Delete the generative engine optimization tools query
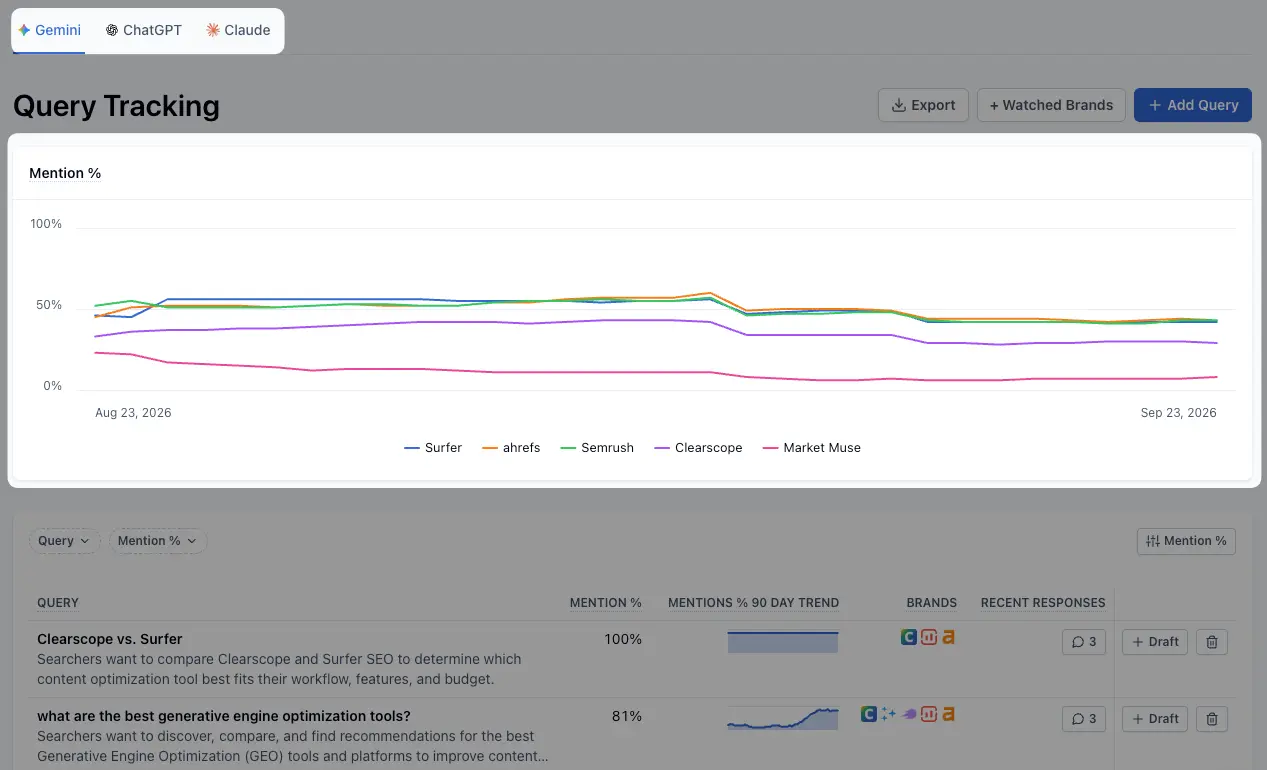The image size is (1267, 770). (1211, 719)
